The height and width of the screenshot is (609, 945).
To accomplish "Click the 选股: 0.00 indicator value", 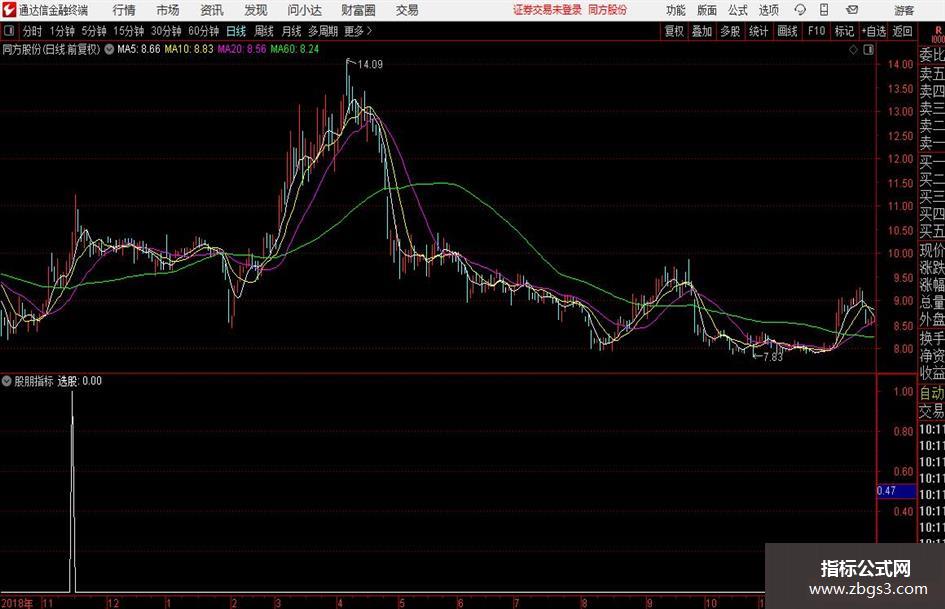I will [x=80, y=381].
